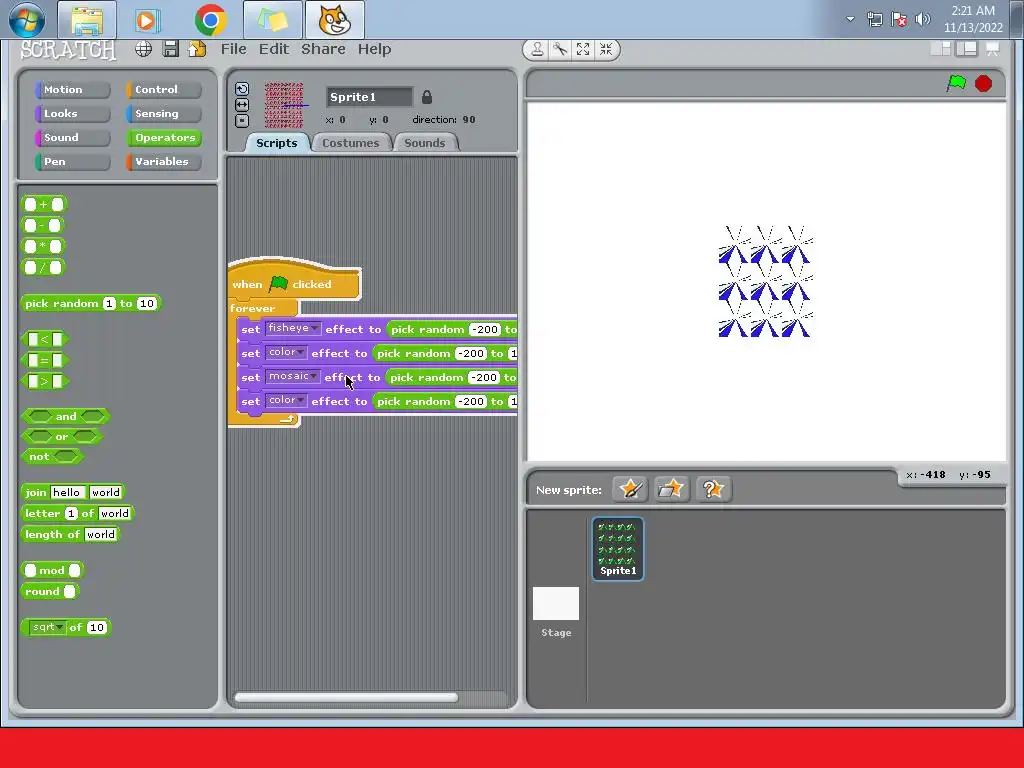1024x768 pixels.
Task: Click the globe language icon
Action: (144, 49)
